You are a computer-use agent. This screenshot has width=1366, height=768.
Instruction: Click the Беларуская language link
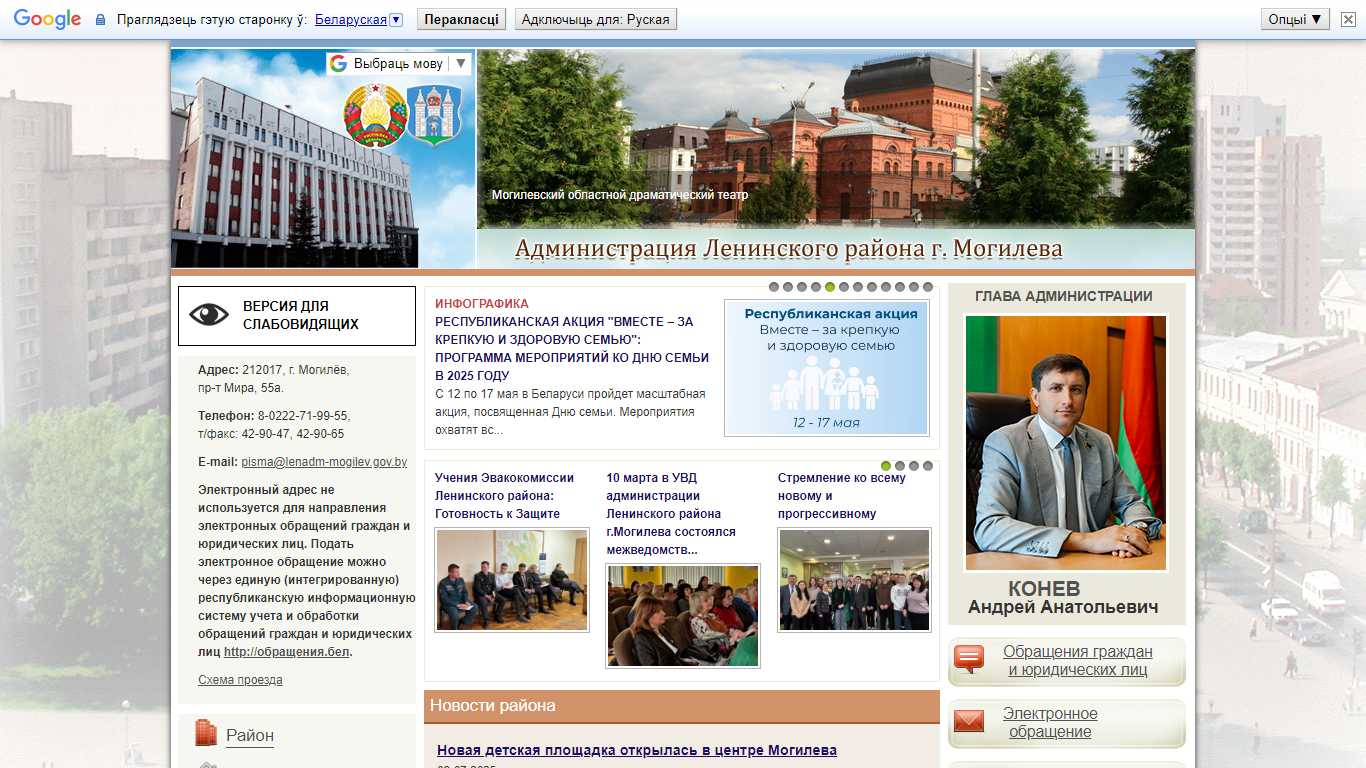350,20
